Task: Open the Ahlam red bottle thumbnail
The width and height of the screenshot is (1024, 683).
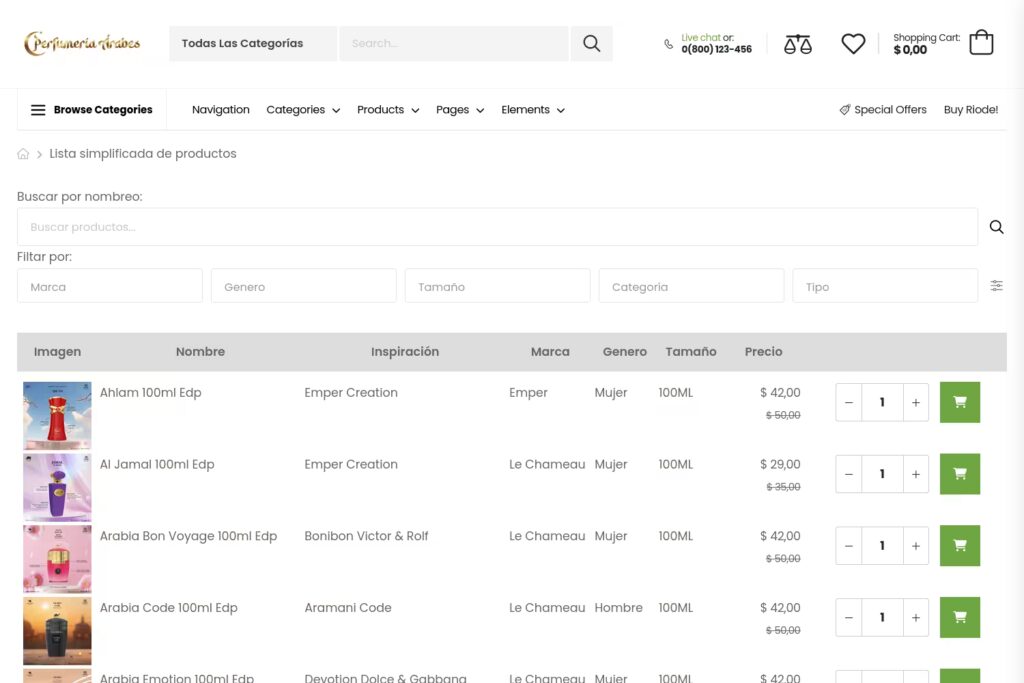Action: pos(57,416)
